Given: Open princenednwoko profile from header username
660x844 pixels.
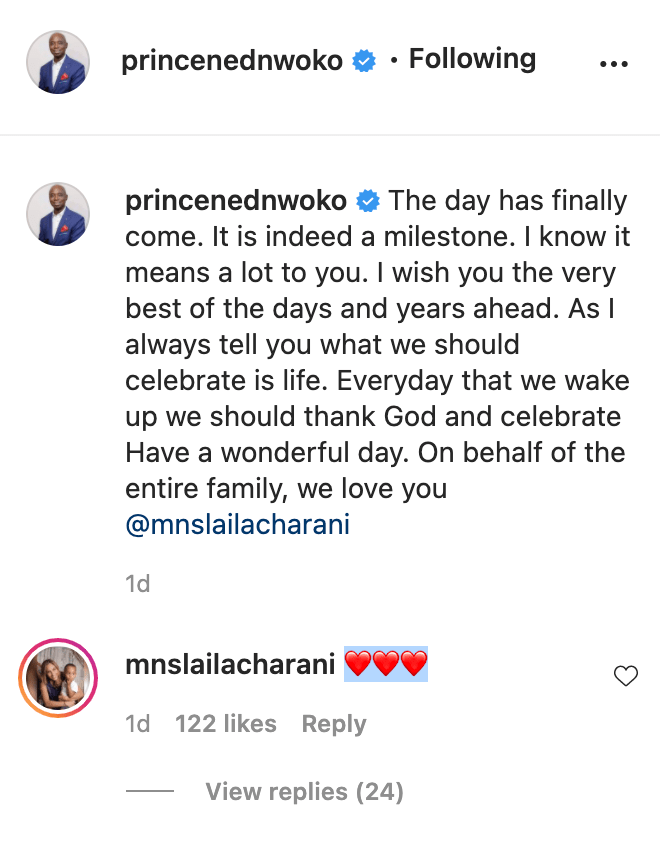Looking at the screenshot, I should click(x=232, y=61).
